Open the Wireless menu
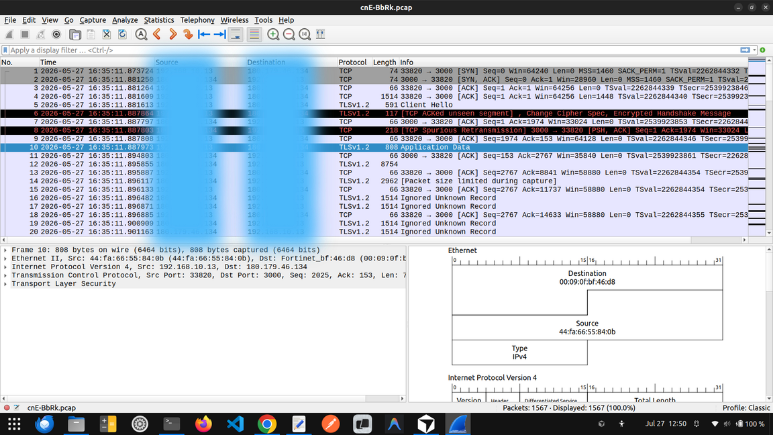 (x=234, y=20)
